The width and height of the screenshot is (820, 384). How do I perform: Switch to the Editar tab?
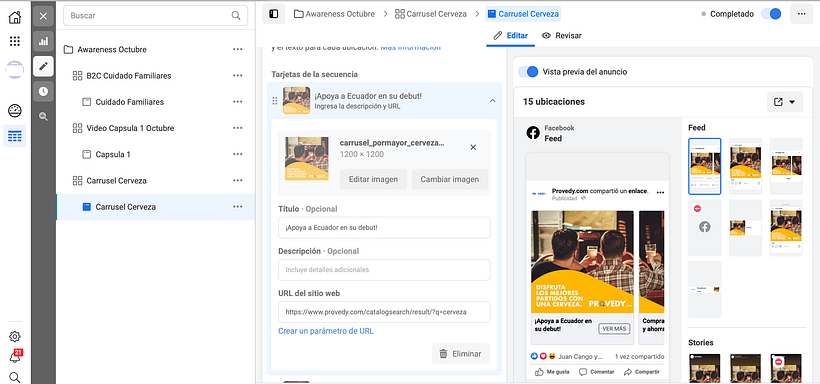coord(511,36)
